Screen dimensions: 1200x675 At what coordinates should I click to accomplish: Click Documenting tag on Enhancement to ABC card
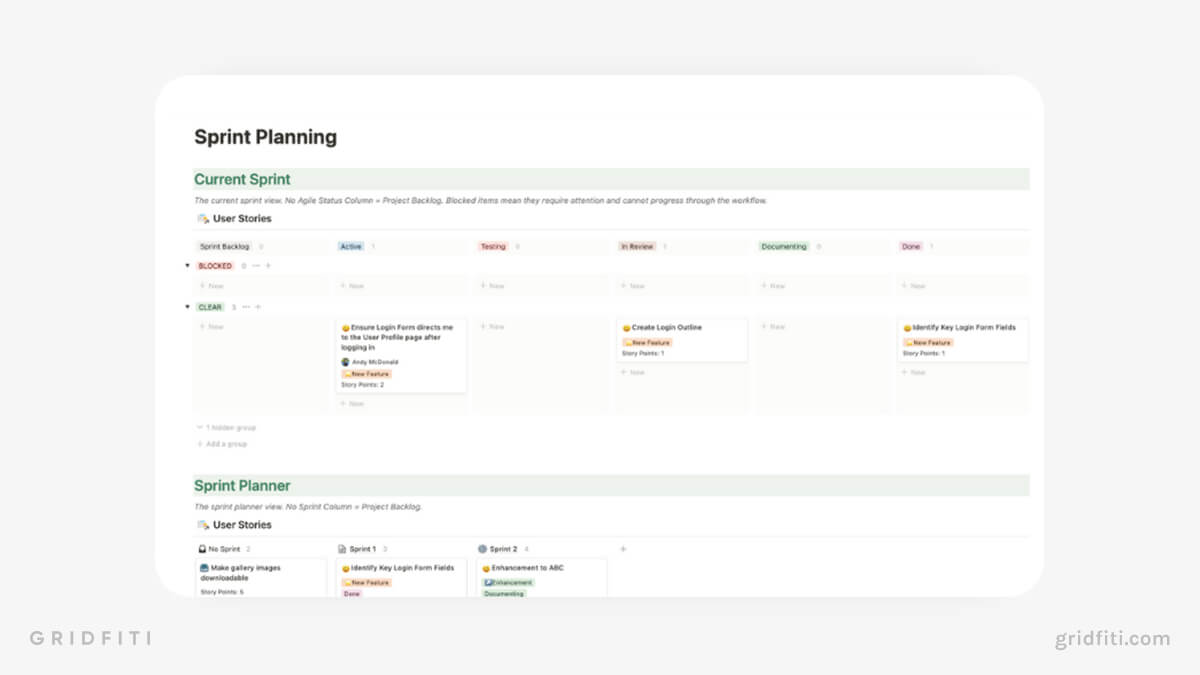click(x=504, y=593)
